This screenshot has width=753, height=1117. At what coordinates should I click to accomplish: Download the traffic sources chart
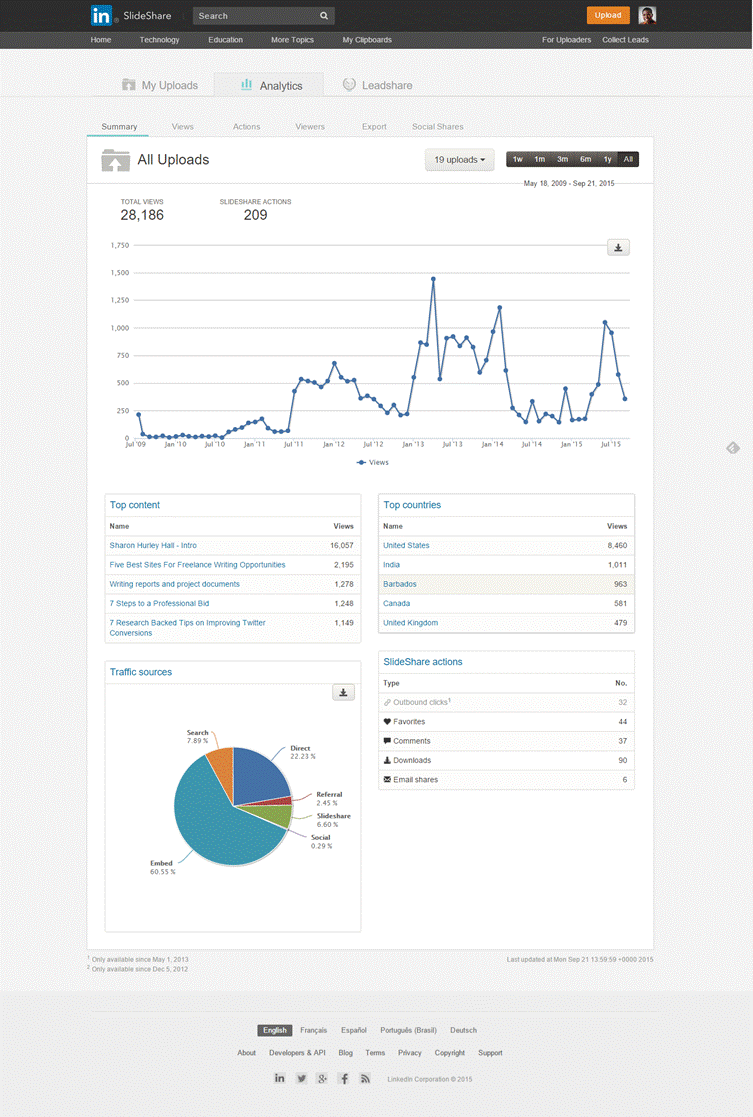(x=343, y=692)
